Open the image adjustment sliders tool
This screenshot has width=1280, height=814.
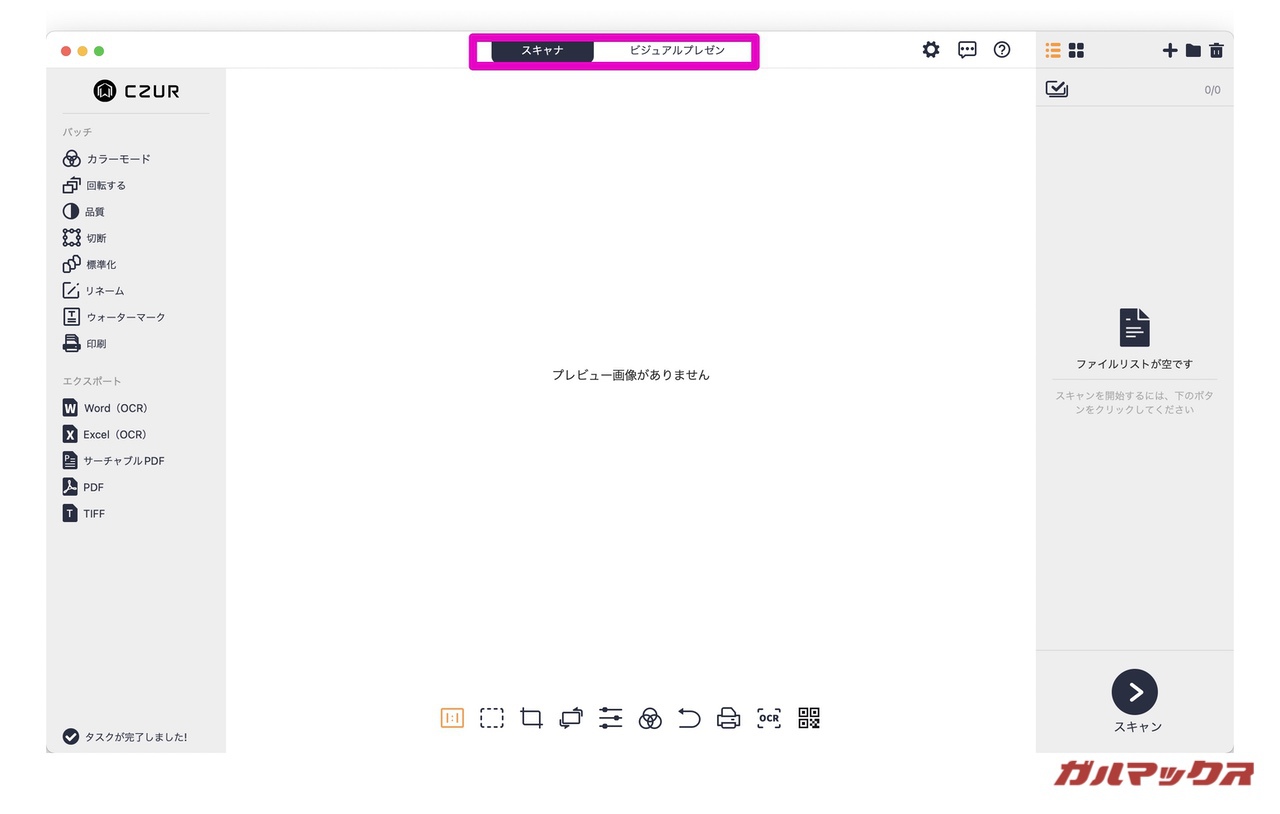(610, 718)
